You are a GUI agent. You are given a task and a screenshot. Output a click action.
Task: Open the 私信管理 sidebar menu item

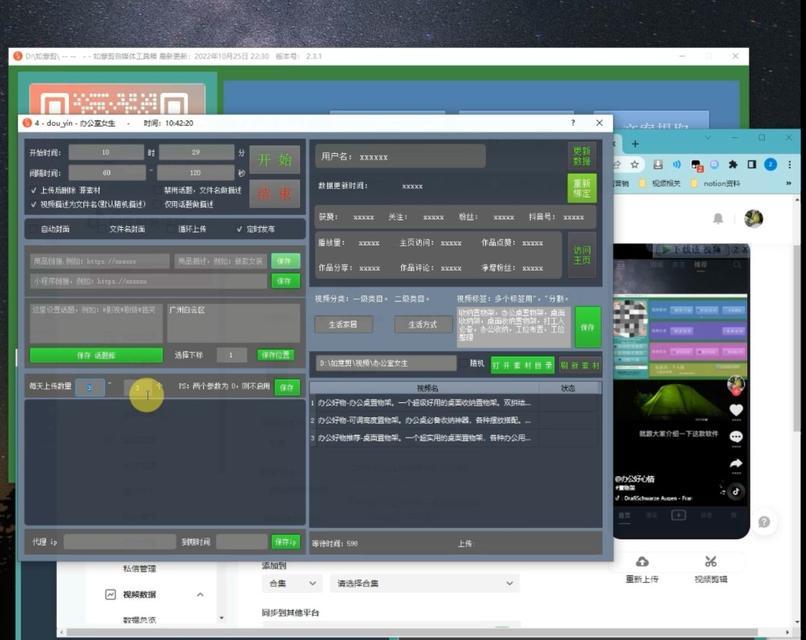click(139, 569)
